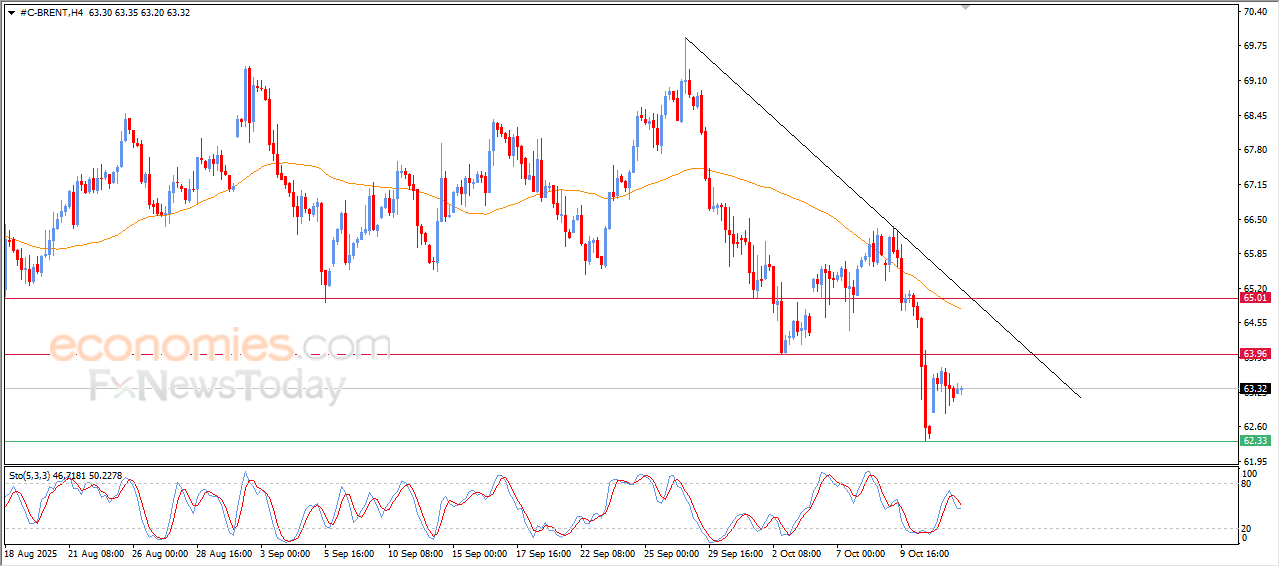
Task: Select the #C-BRENT,H4 symbol title text
Action: point(51,13)
